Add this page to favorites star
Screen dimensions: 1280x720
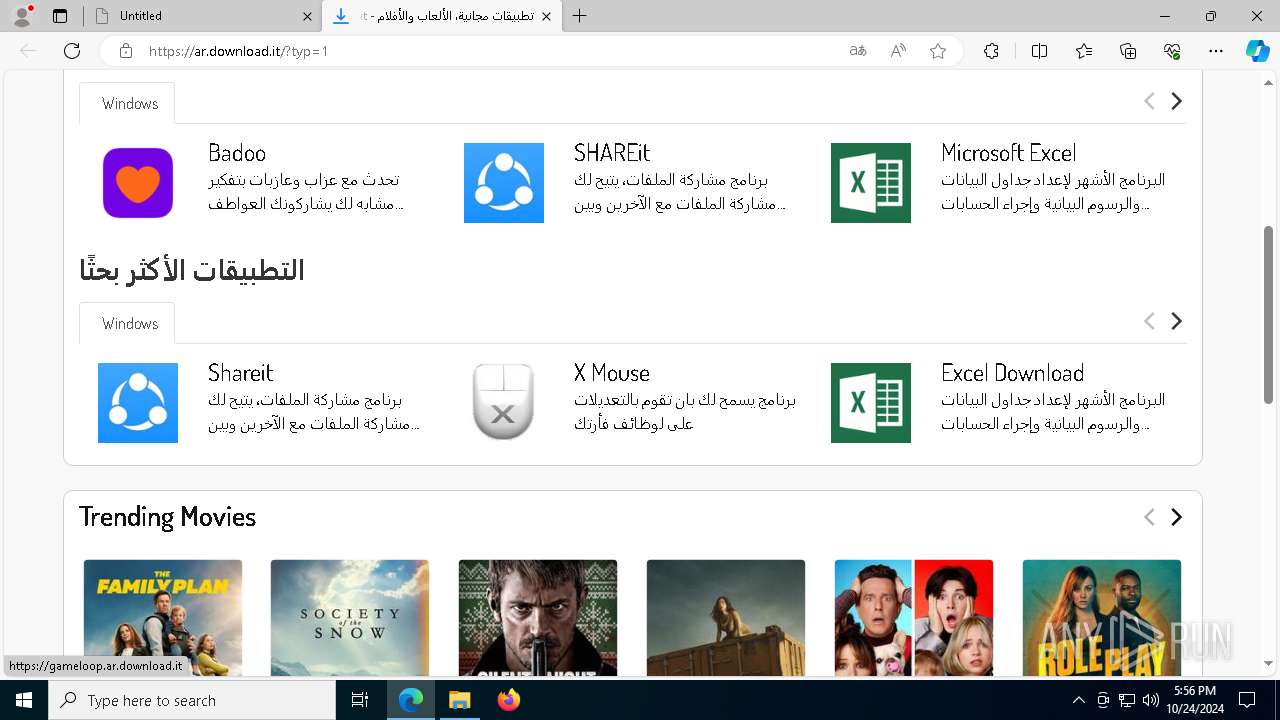[x=938, y=51]
